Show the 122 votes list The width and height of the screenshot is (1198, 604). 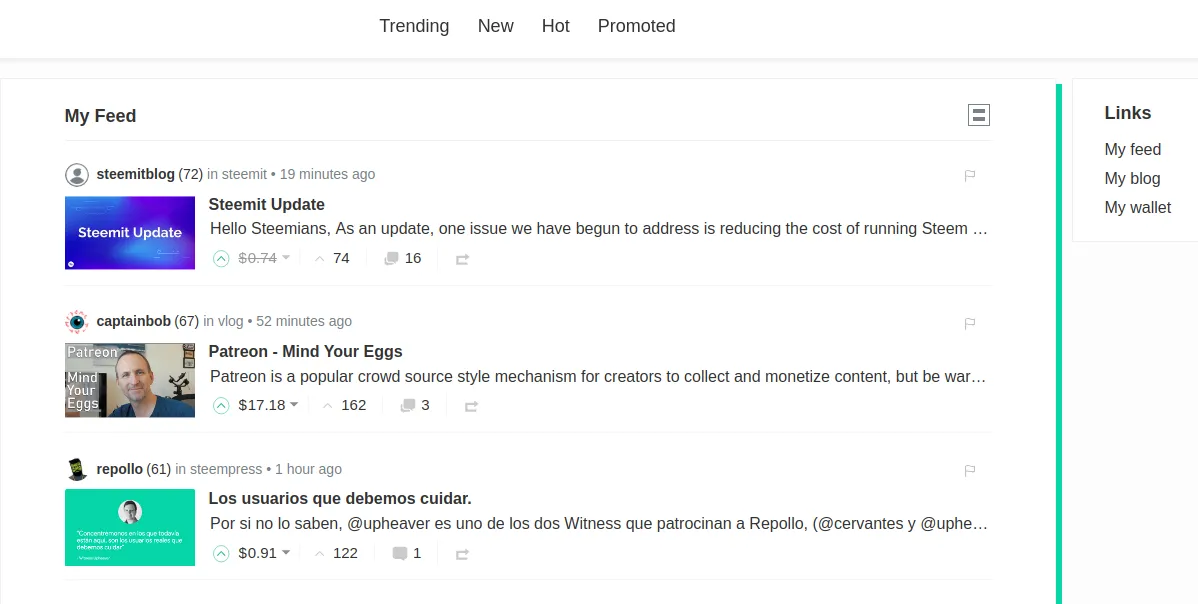[x=336, y=553]
